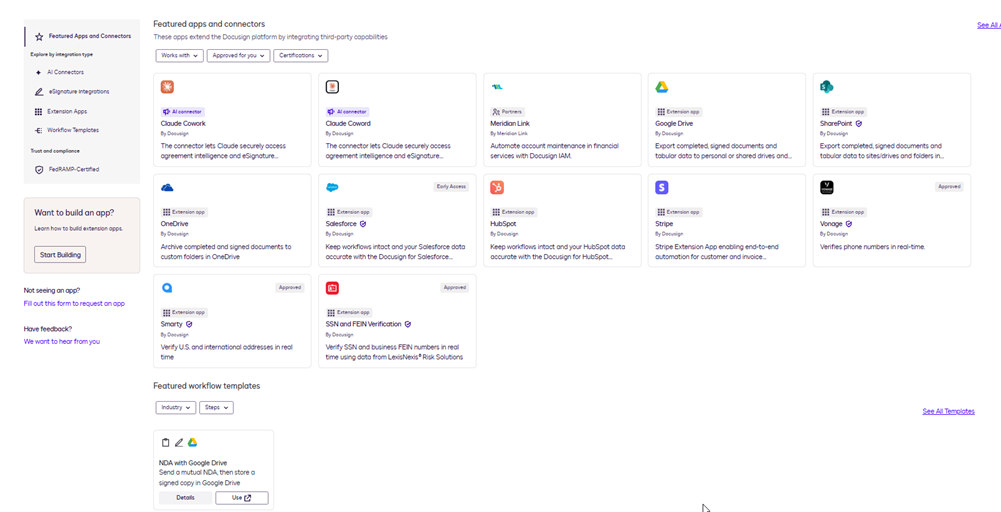The image size is (1001, 512).
Task: Click the certification badge beside Vonage
Action: (848, 224)
